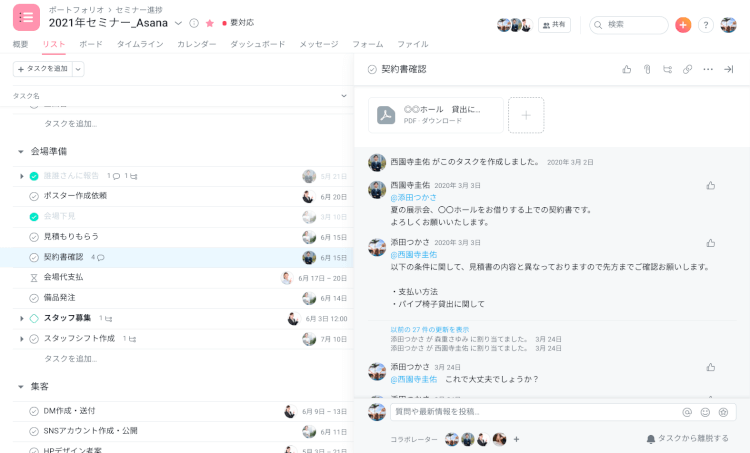This screenshot has height=453, width=750.
Task: Open the emoji picker in comment box
Action: (x=705, y=412)
